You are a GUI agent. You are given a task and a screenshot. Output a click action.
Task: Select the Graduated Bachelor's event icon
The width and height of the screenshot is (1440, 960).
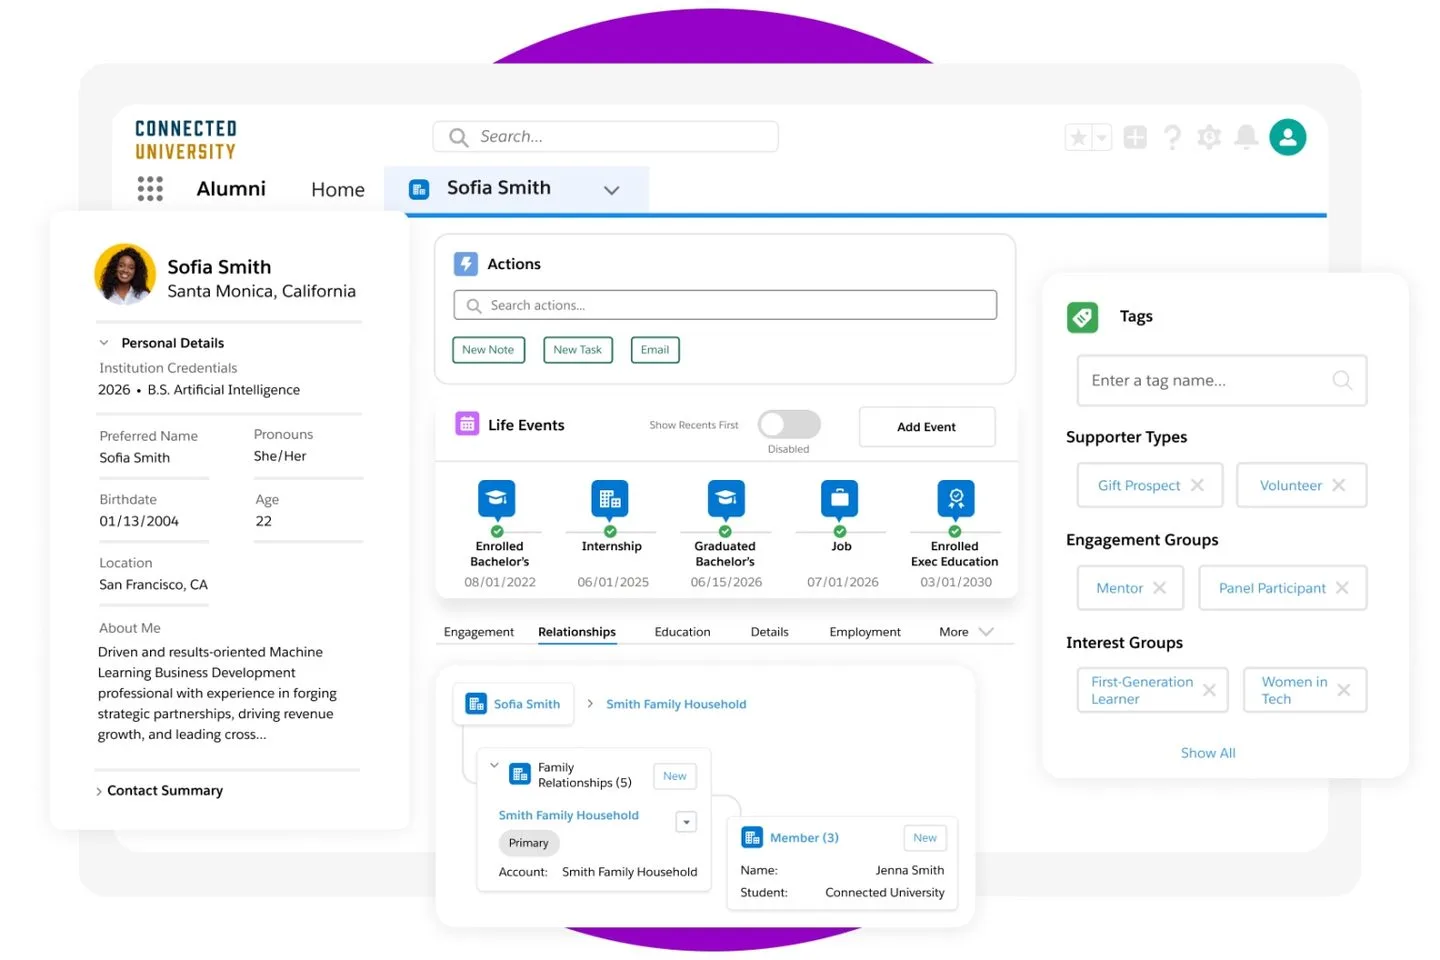(726, 498)
